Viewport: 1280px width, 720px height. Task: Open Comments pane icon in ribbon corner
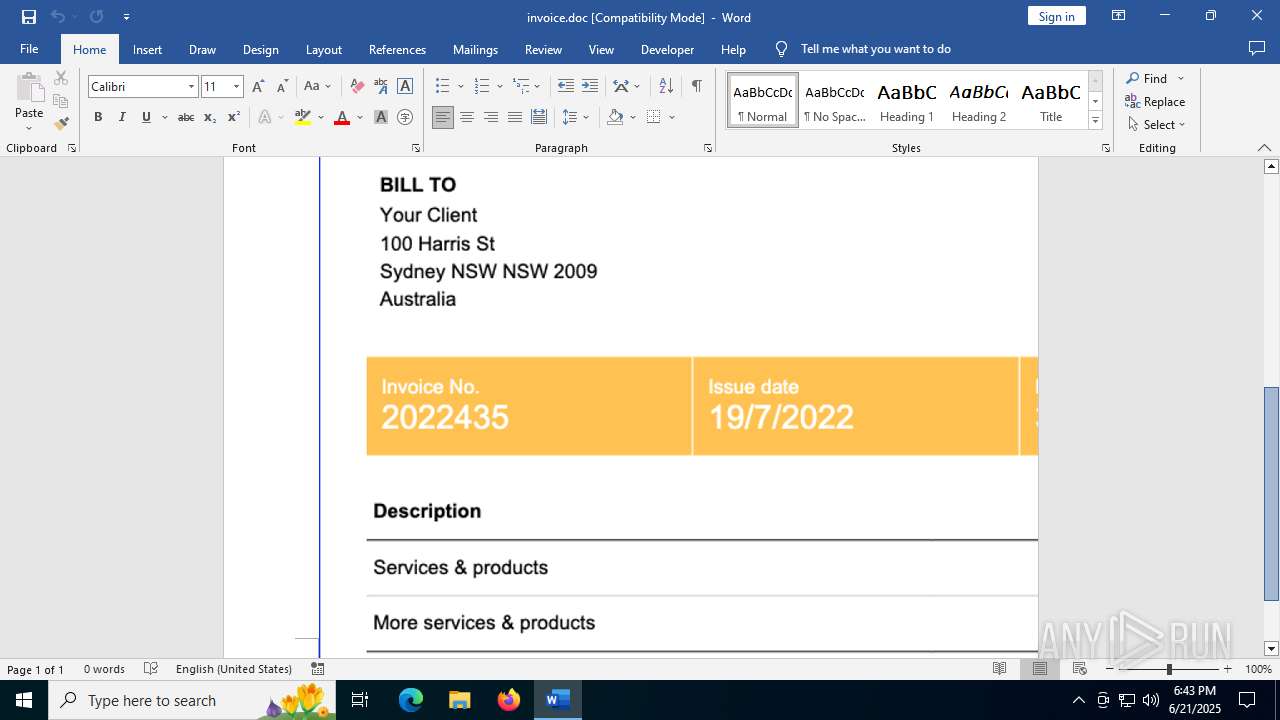1257,48
